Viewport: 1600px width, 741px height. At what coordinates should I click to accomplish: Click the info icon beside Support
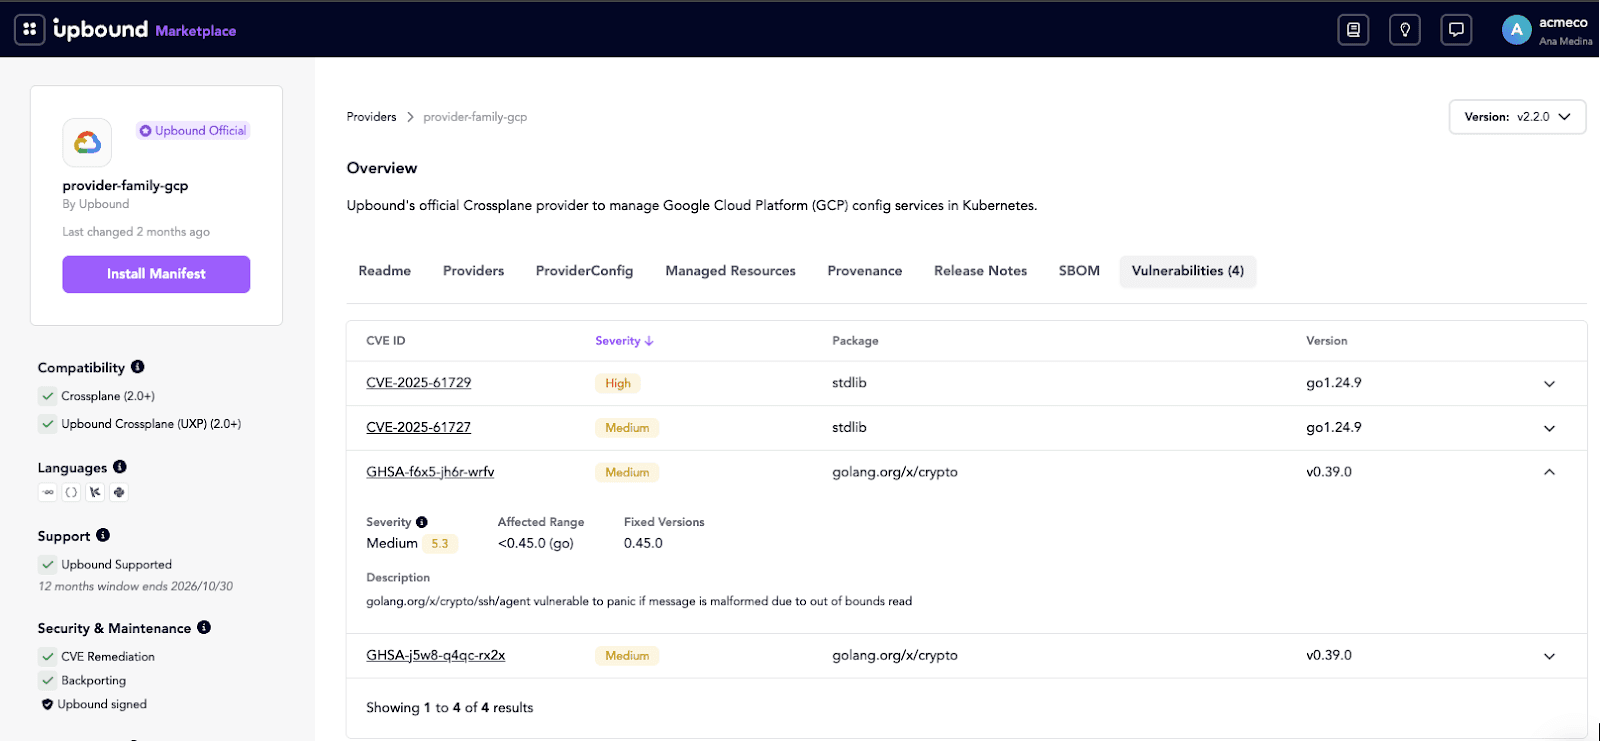click(103, 535)
